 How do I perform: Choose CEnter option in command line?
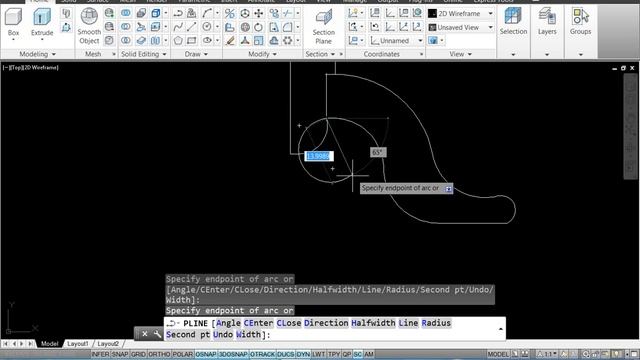tap(258, 323)
